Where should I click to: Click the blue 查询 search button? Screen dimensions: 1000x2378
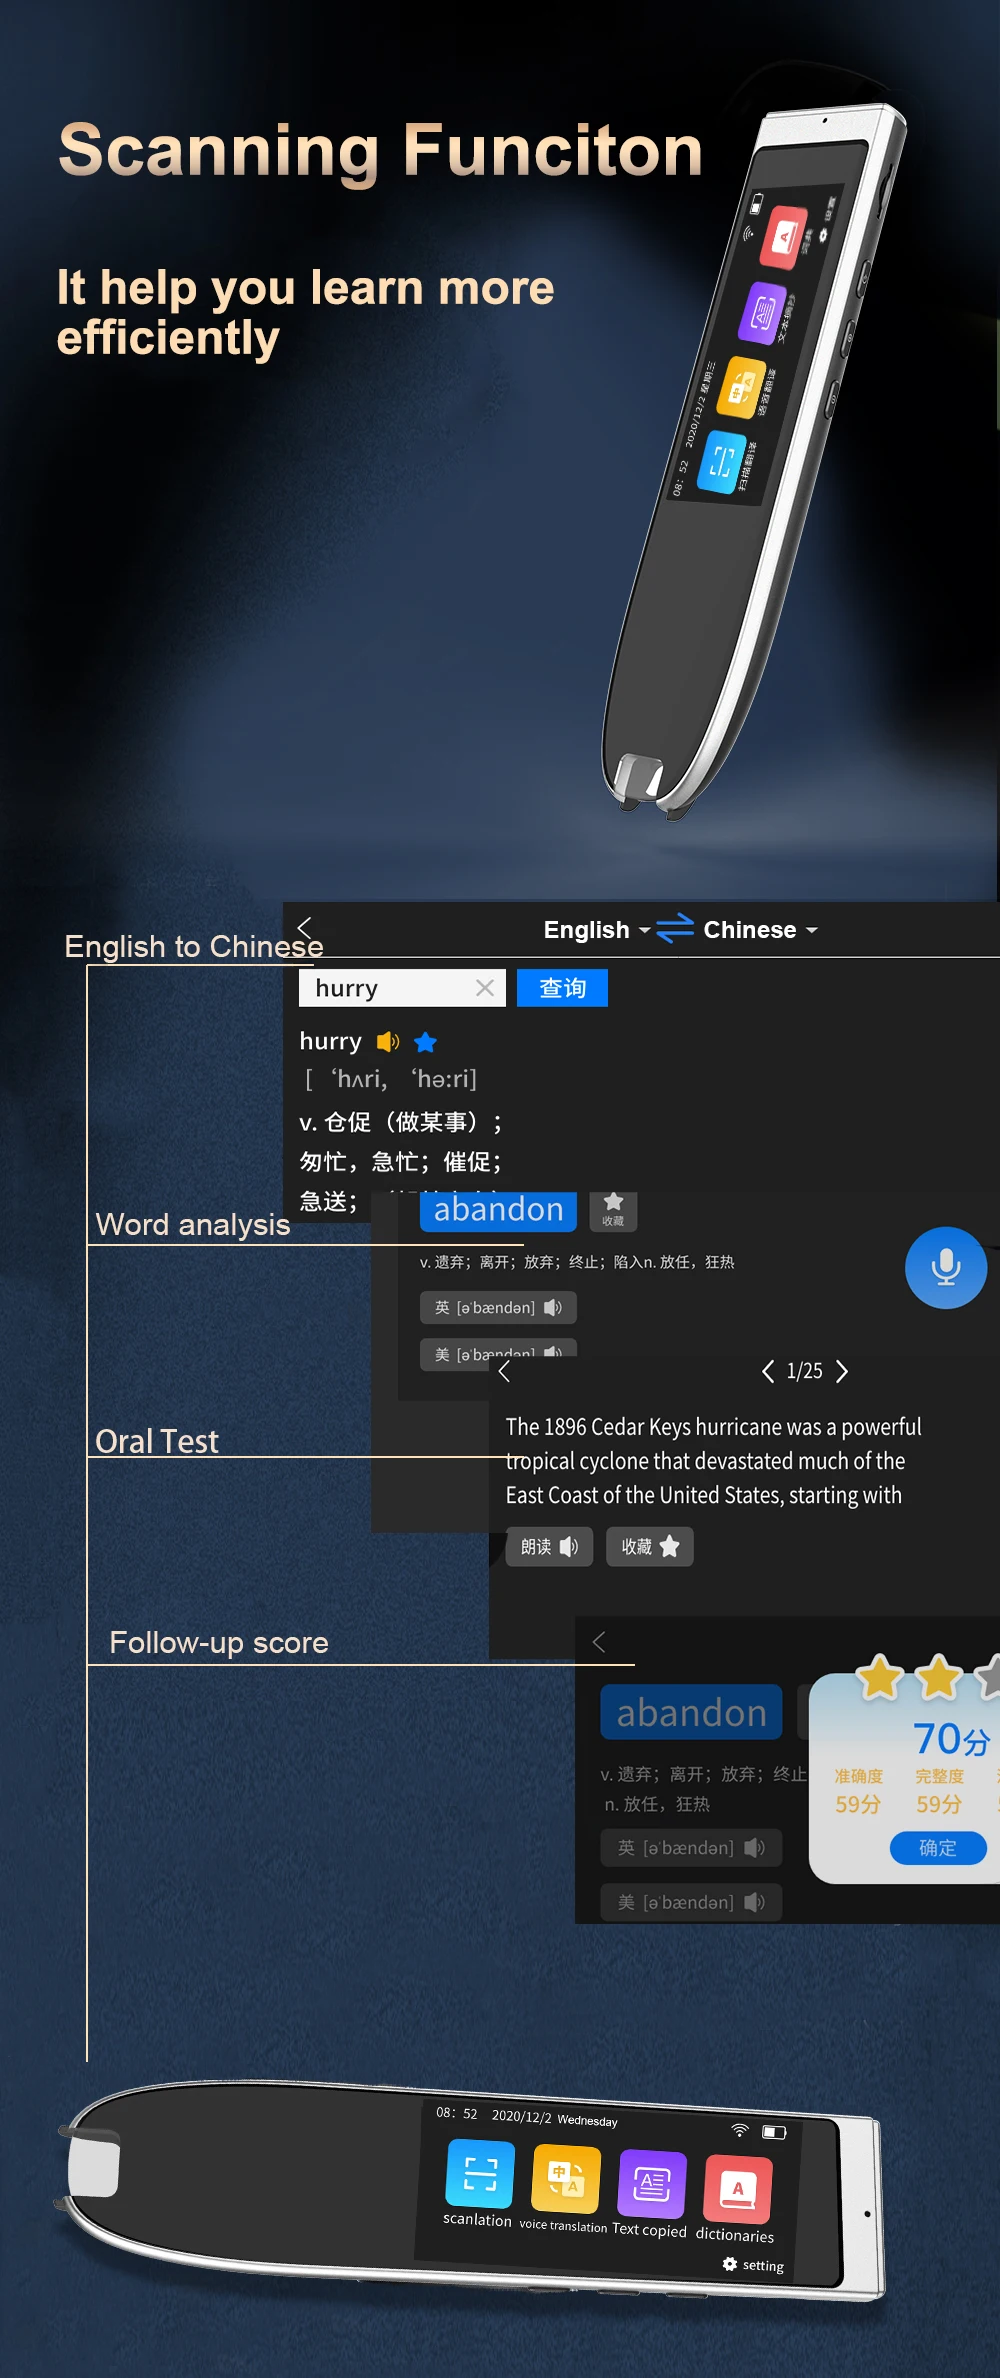[x=562, y=988]
